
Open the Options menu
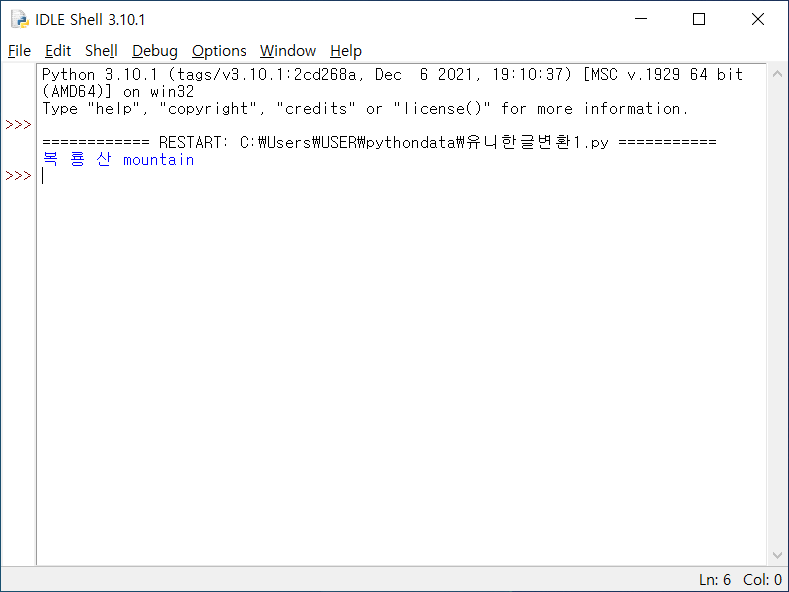[x=219, y=51]
